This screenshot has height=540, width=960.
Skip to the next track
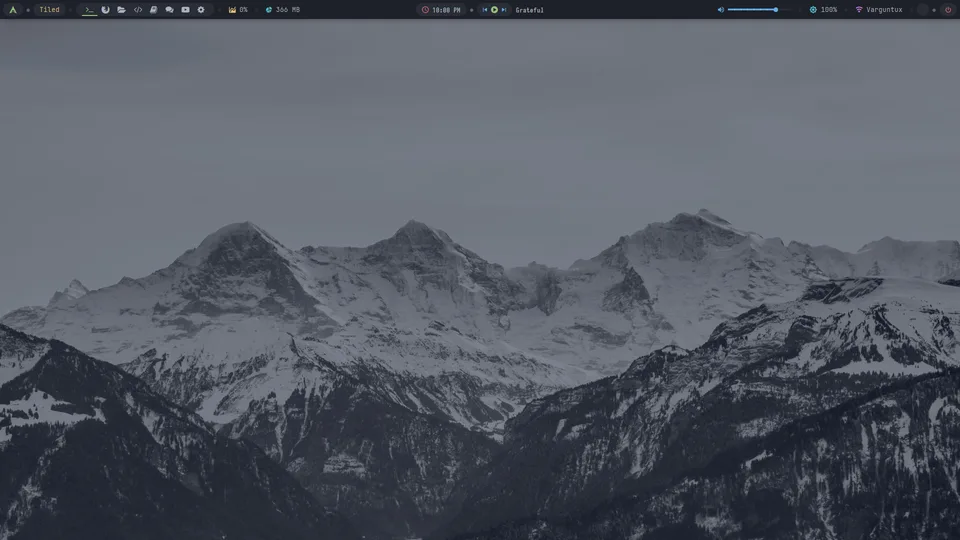(x=503, y=10)
